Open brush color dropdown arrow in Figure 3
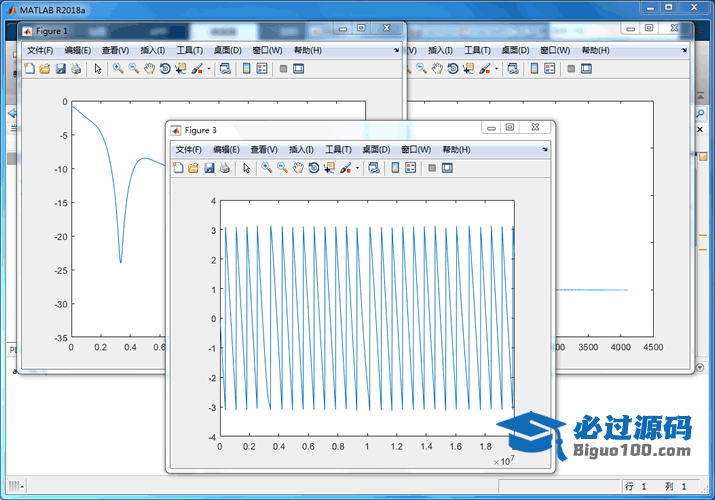This screenshot has height=500, width=715. pyautogui.click(x=357, y=168)
